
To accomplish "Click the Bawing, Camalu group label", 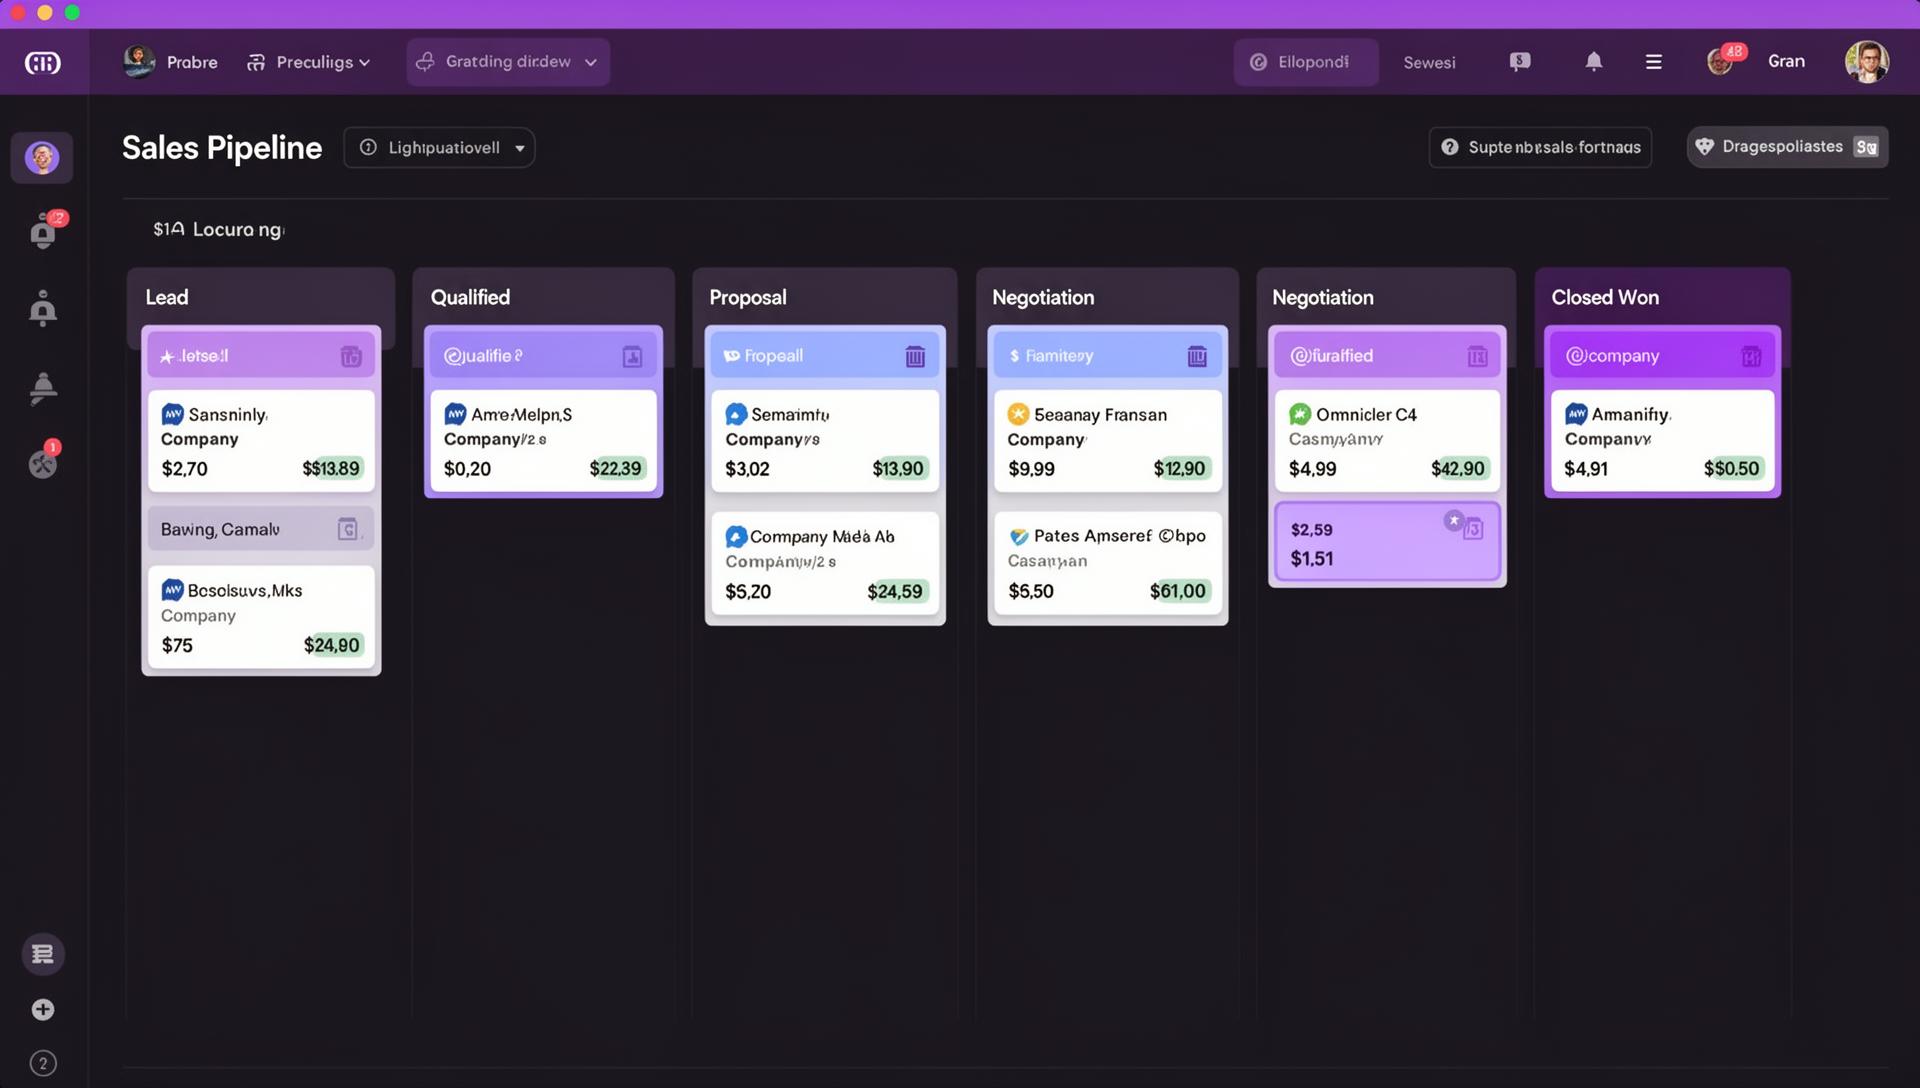I will [220, 529].
